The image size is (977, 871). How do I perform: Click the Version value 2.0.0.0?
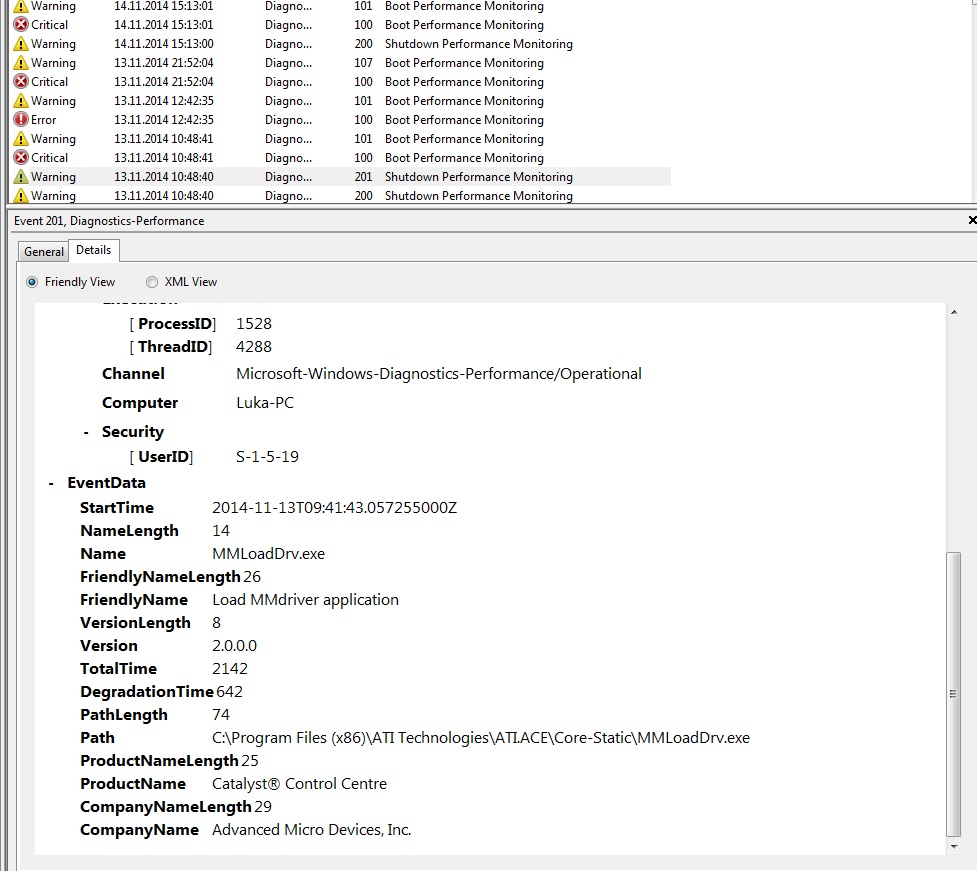(234, 646)
